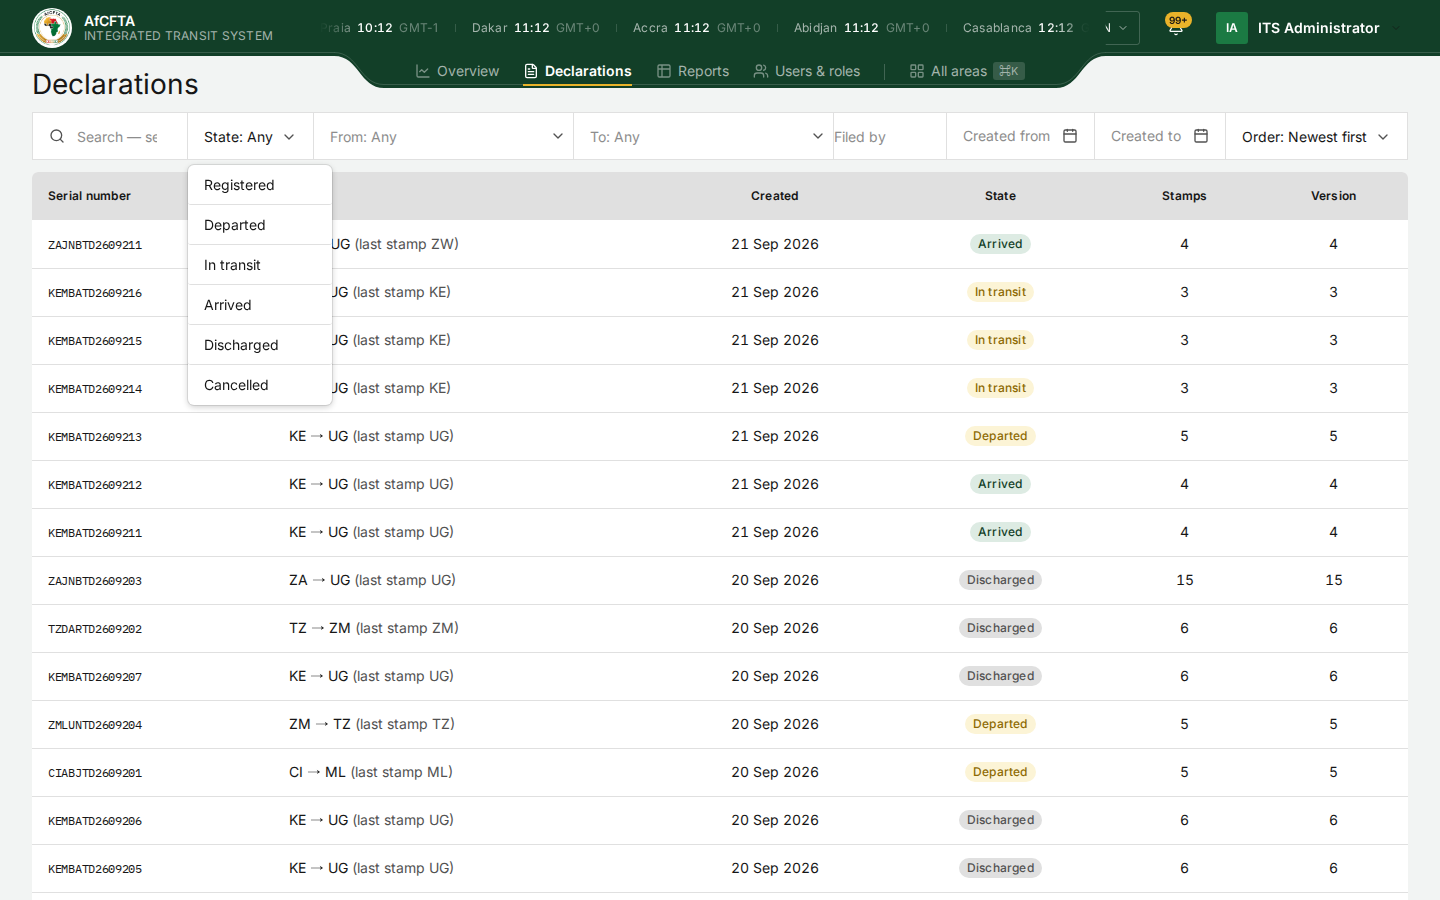Image resolution: width=1440 pixels, height=900 pixels.
Task: Choose Discharged state option
Action: point(260,345)
